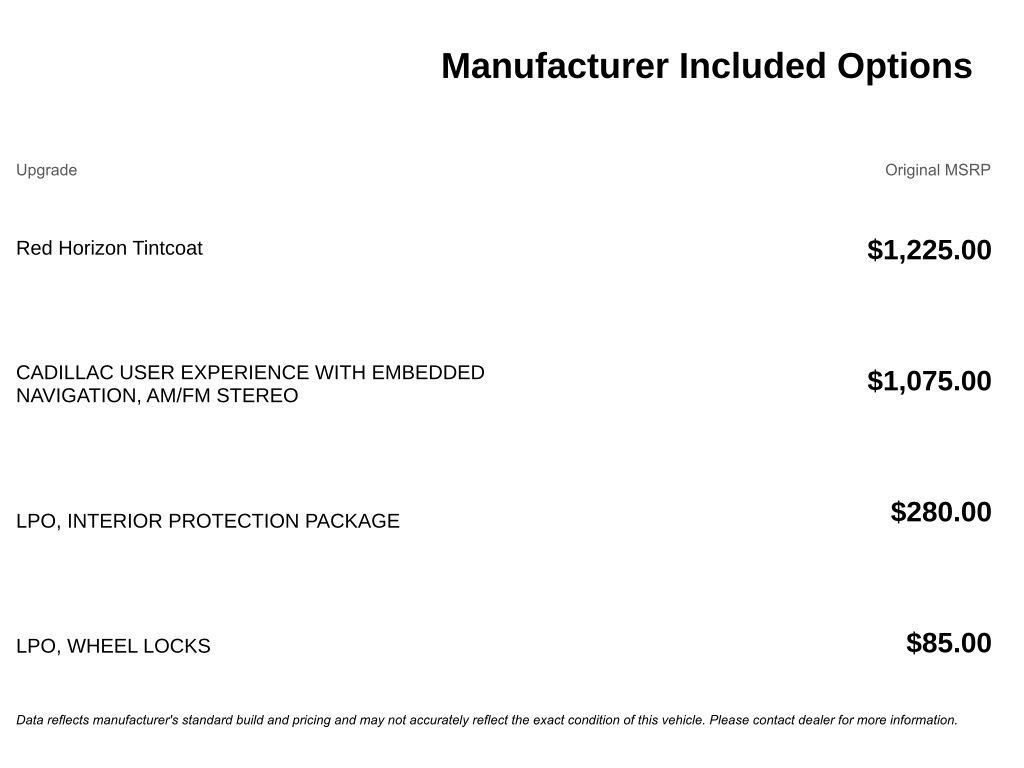Click the word Options in title

904,67
